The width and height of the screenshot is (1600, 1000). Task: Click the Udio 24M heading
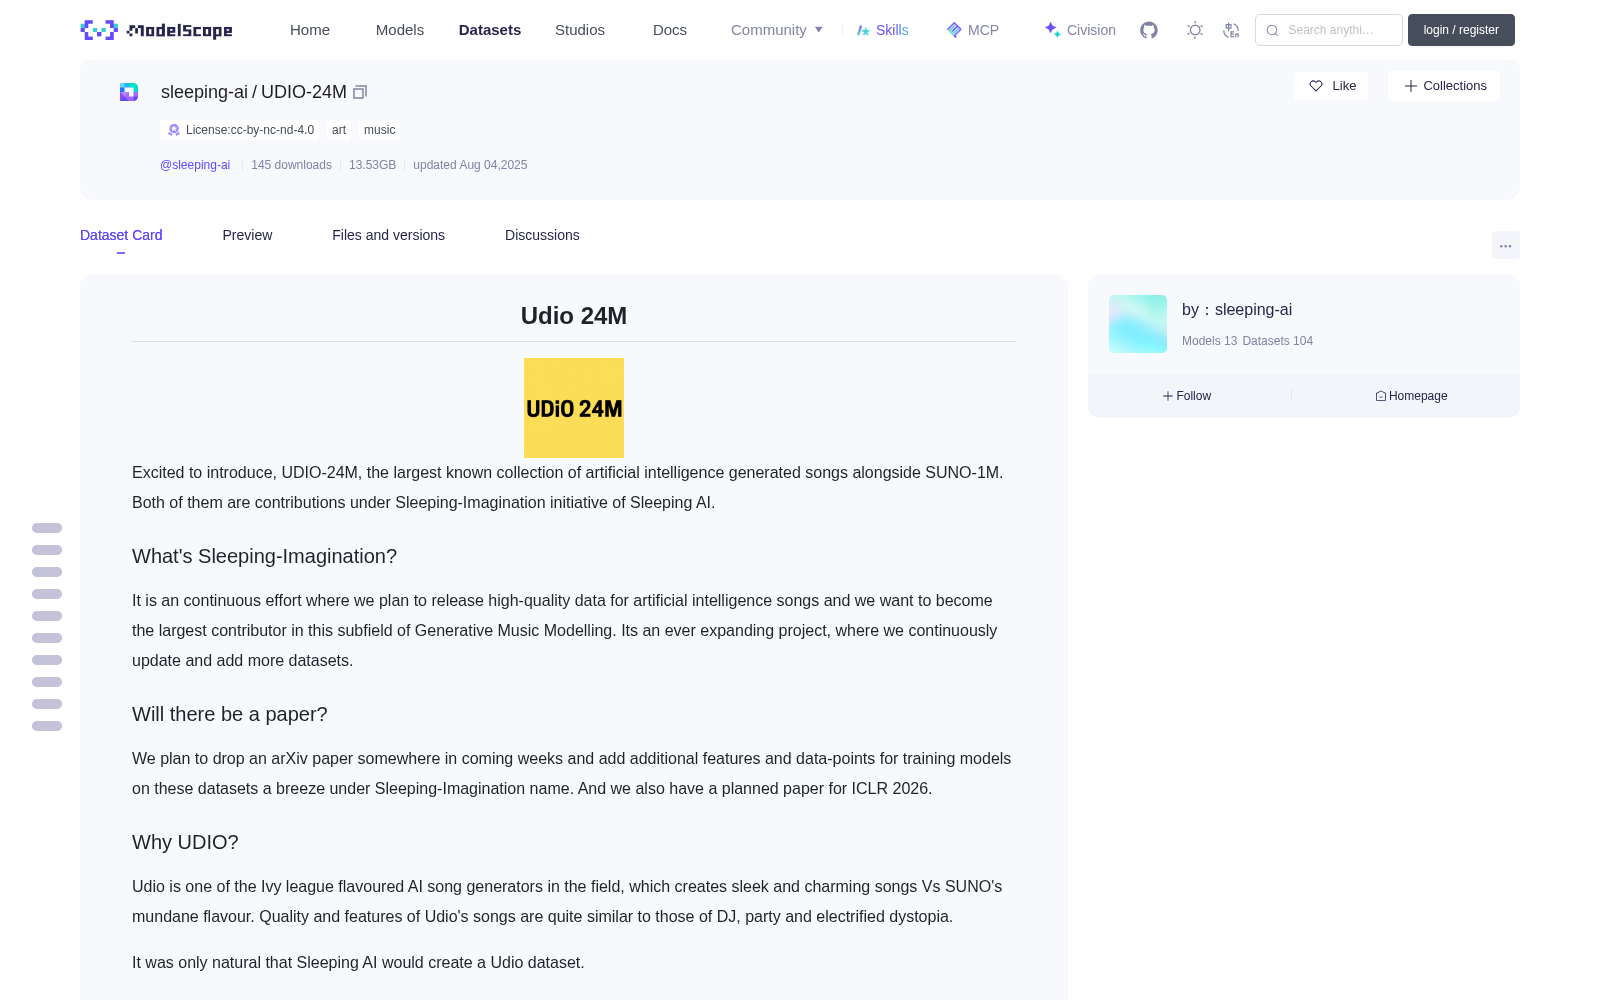pos(574,316)
